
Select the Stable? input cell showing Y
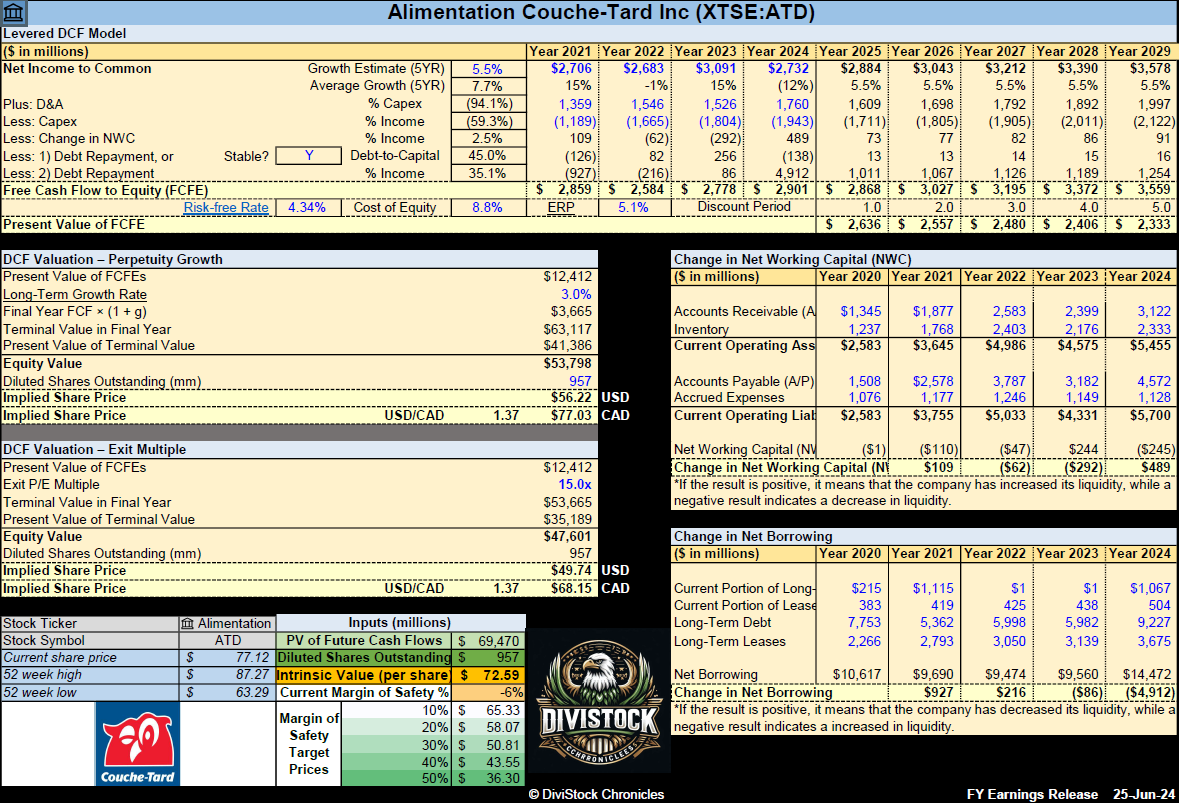pyautogui.click(x=308, y=156)
